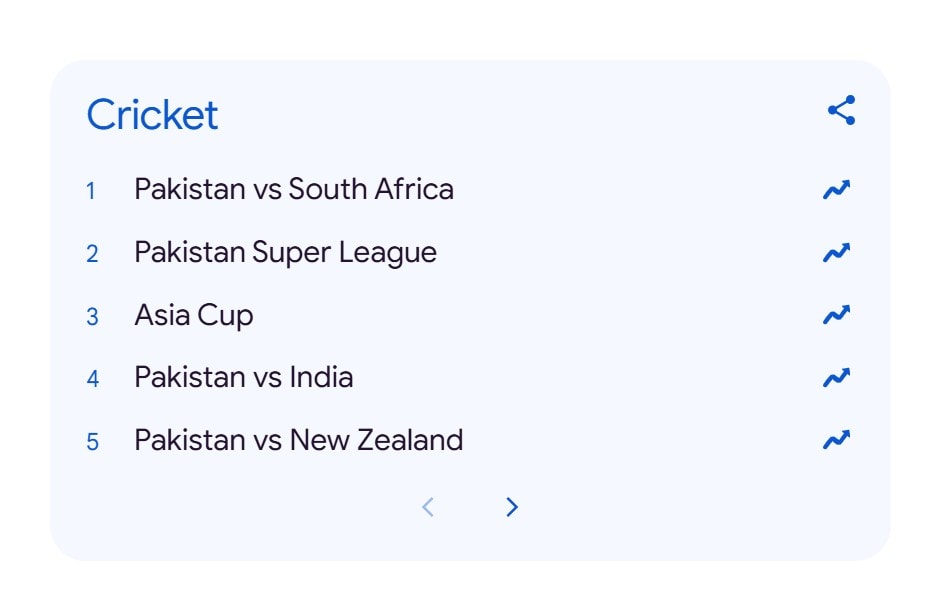The height and width of the screenshot is (601, 933).
Task: Select the Pakistan Super League entry
Action: click(x=285, y=252)
